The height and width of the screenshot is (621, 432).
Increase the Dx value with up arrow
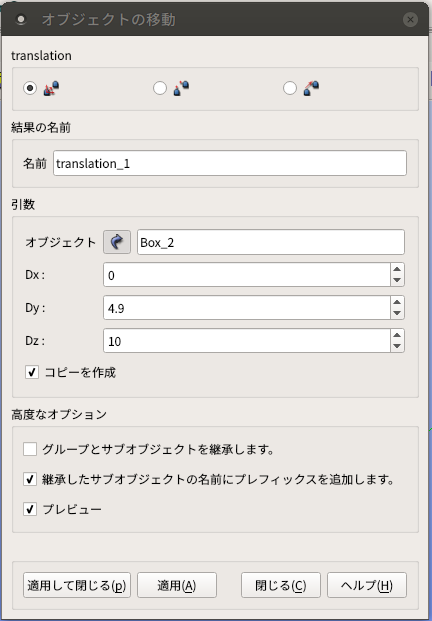[397, 269]
